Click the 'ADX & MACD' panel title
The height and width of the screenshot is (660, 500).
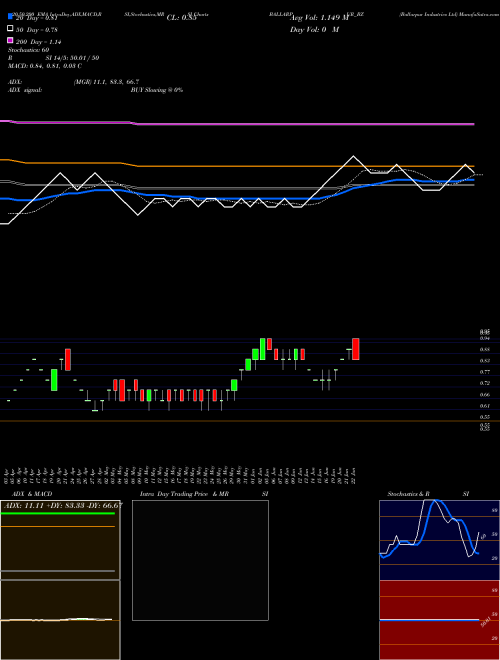point(32,494)
